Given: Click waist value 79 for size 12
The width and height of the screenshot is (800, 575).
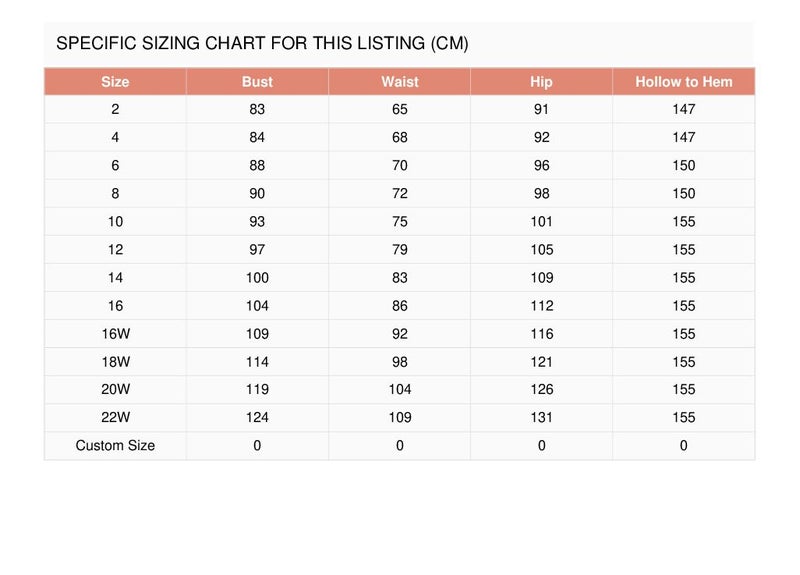Looking at the screenshot, I should coord(399,249).
